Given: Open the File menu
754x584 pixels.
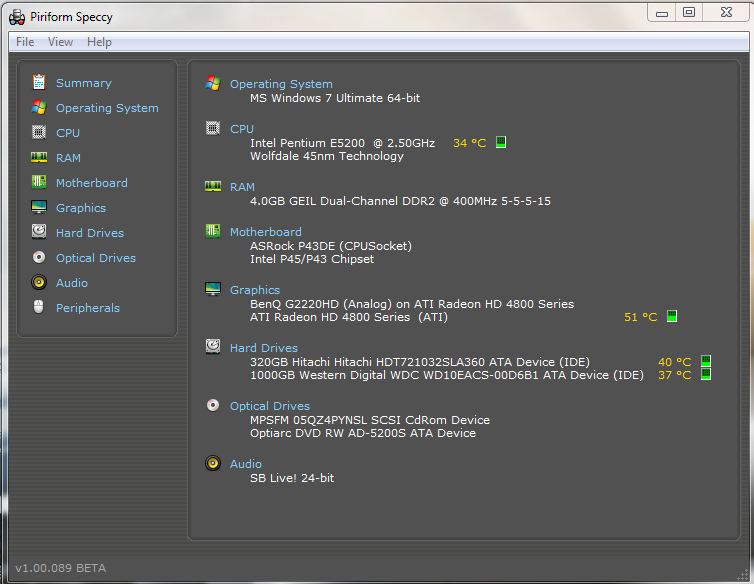Looking at the screenshot, I should (x=25, y=42).
